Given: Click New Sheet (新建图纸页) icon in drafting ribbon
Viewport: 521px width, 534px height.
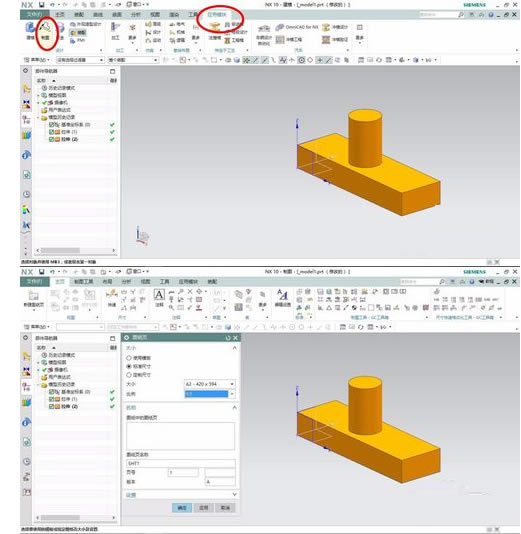Looking at the screenshot, I should tap(33, 299).
